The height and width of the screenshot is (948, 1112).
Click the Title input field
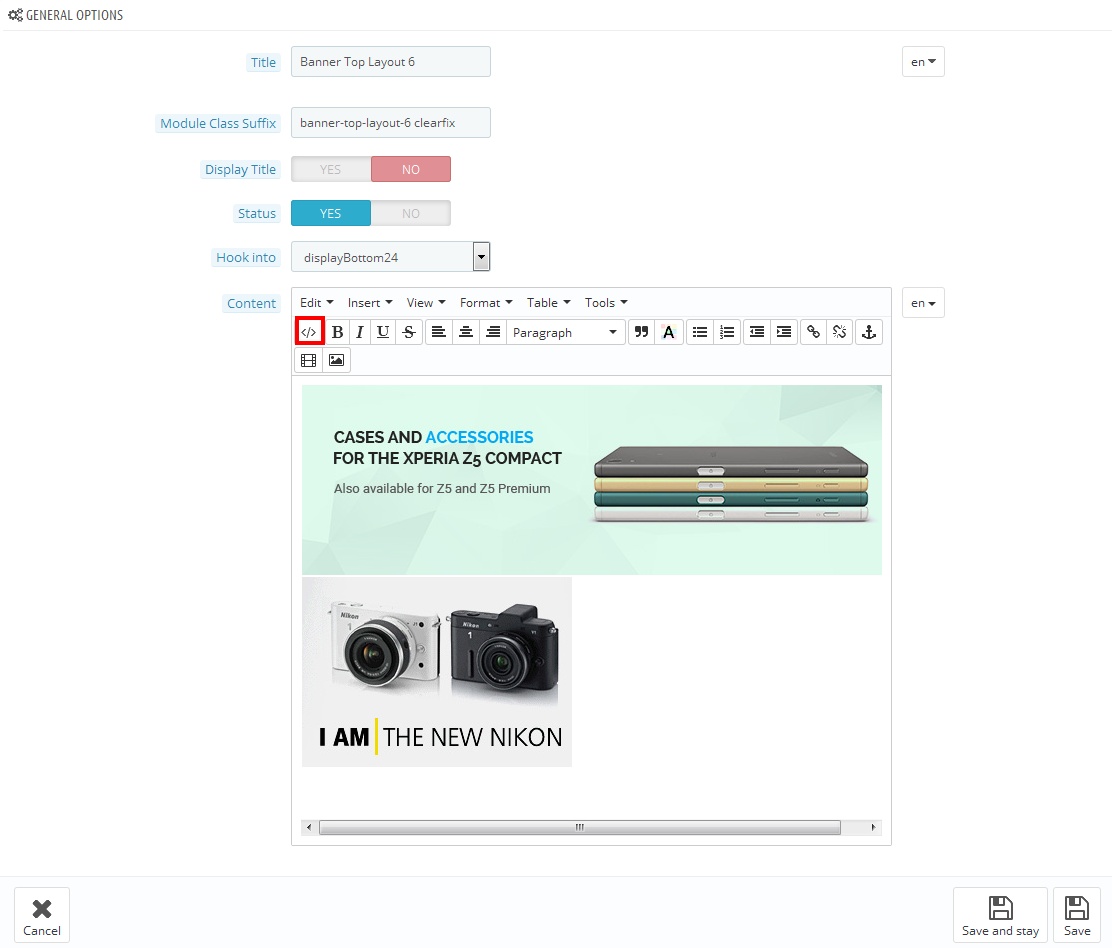(x=391, y=62)
